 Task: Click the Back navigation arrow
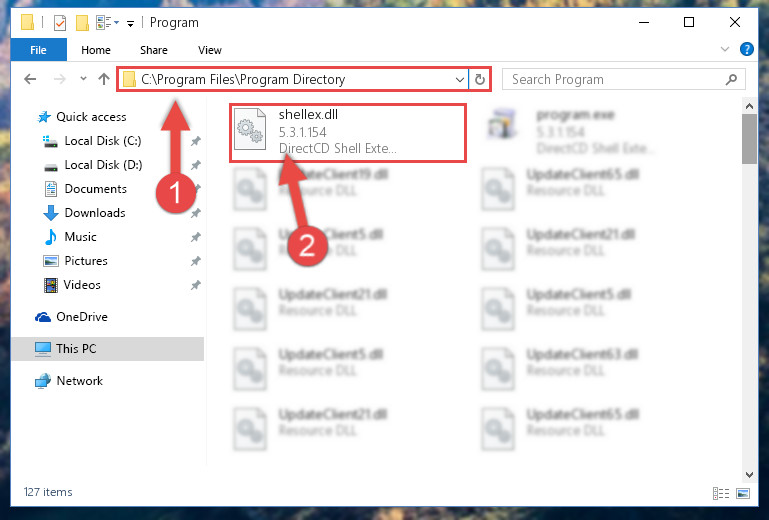click(x=30, y=79)
